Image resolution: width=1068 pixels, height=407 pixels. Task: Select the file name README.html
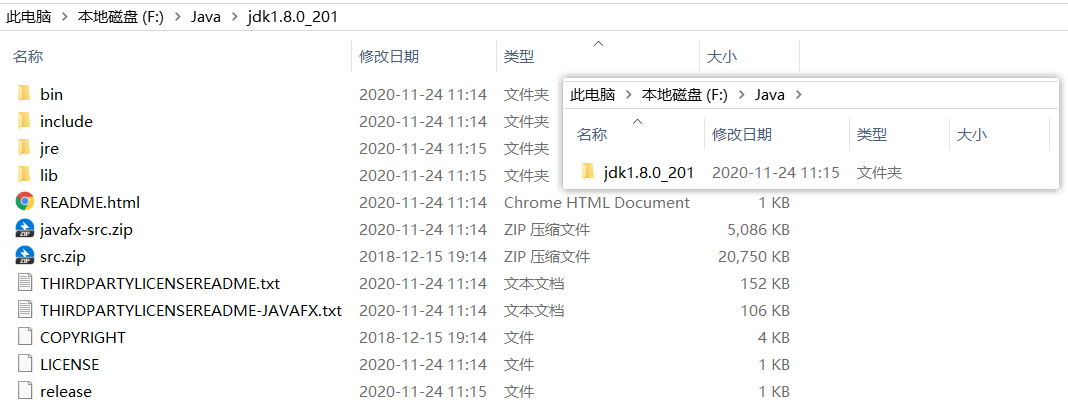tap(90, 202)
